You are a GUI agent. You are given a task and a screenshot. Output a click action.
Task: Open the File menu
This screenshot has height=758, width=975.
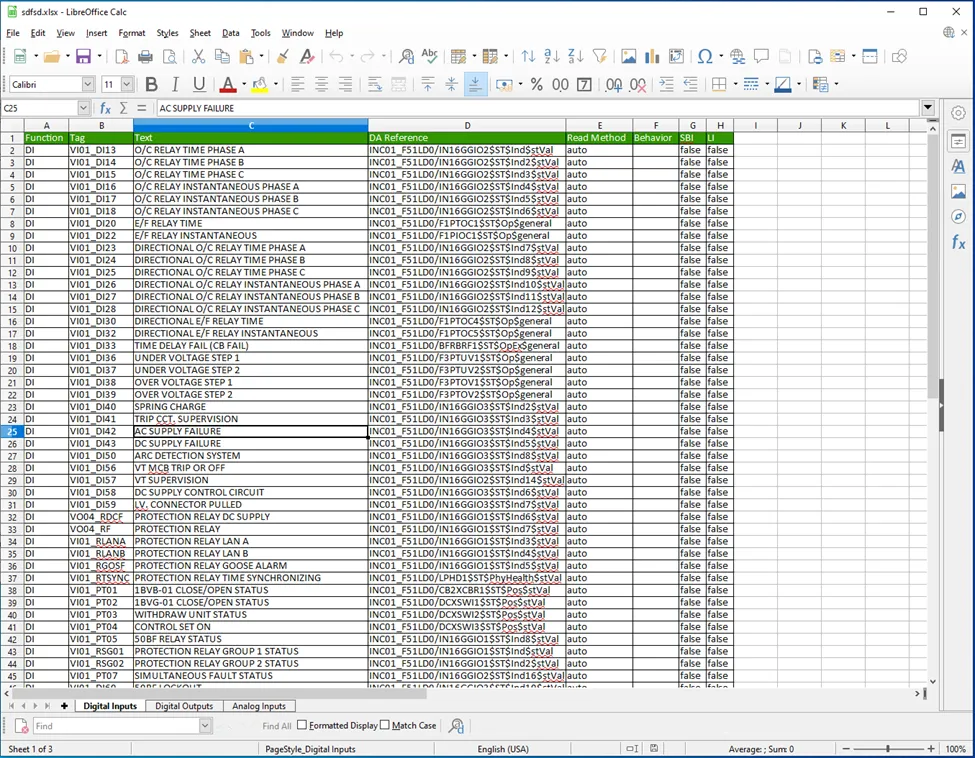(x=13, y=33)
